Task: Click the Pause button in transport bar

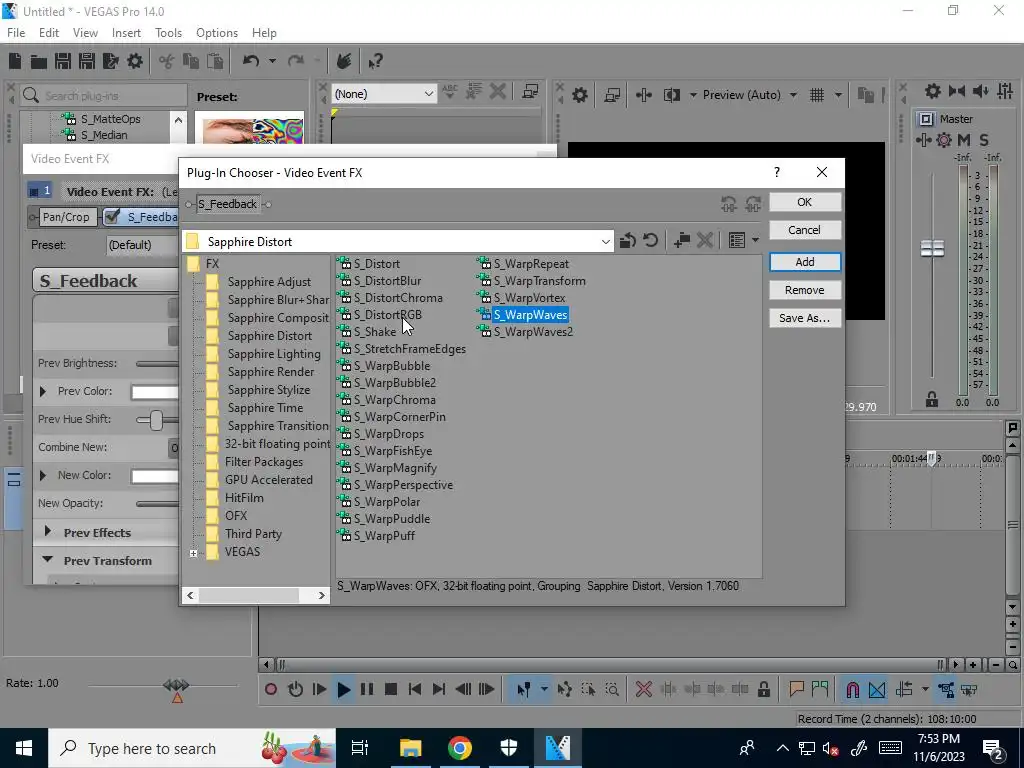Action: coord(367,689)
